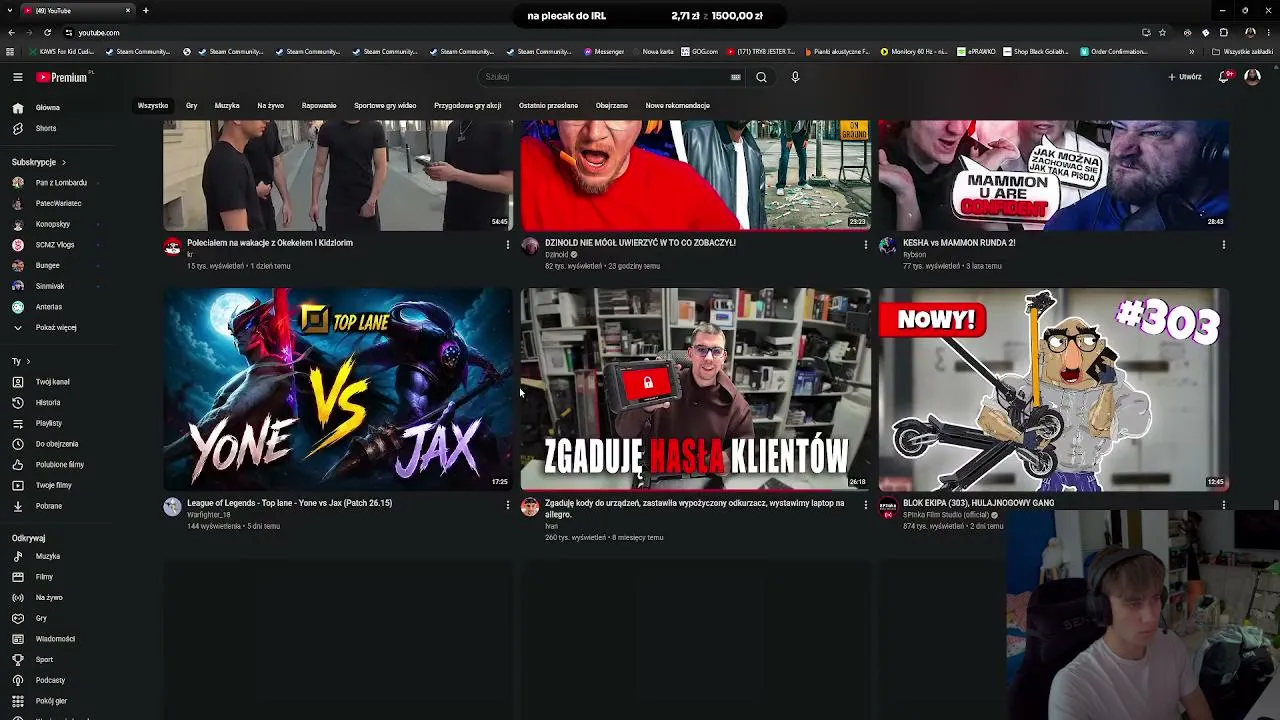Open Warfighter_18 channel name link
The image size is (1280, 720).
click(208, 515)
